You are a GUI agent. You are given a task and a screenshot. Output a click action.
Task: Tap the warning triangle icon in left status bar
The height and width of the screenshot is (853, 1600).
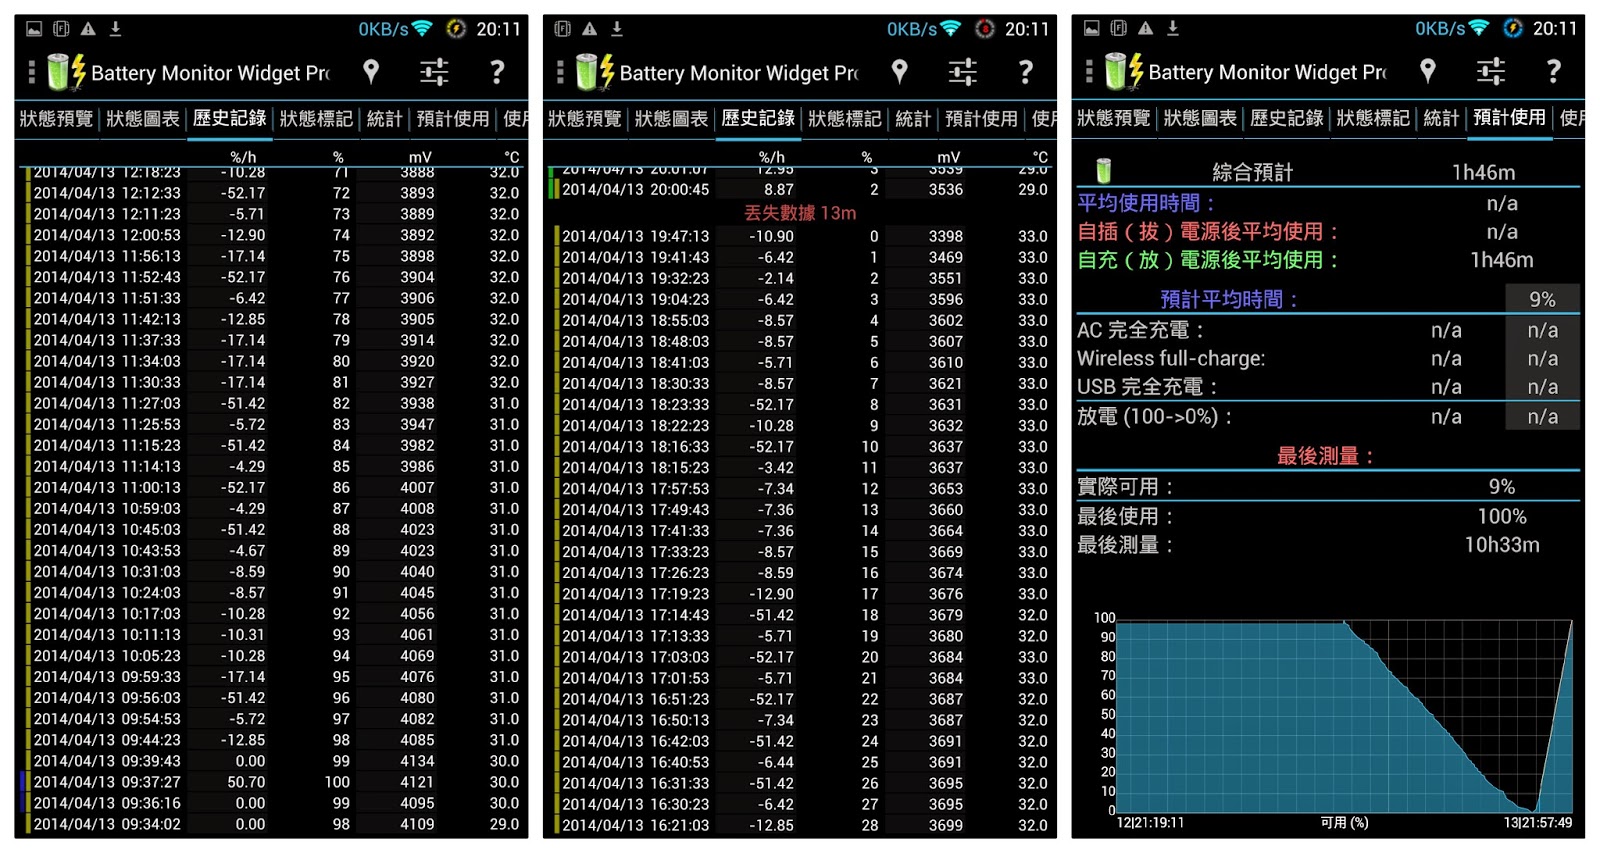pos(88,29)
